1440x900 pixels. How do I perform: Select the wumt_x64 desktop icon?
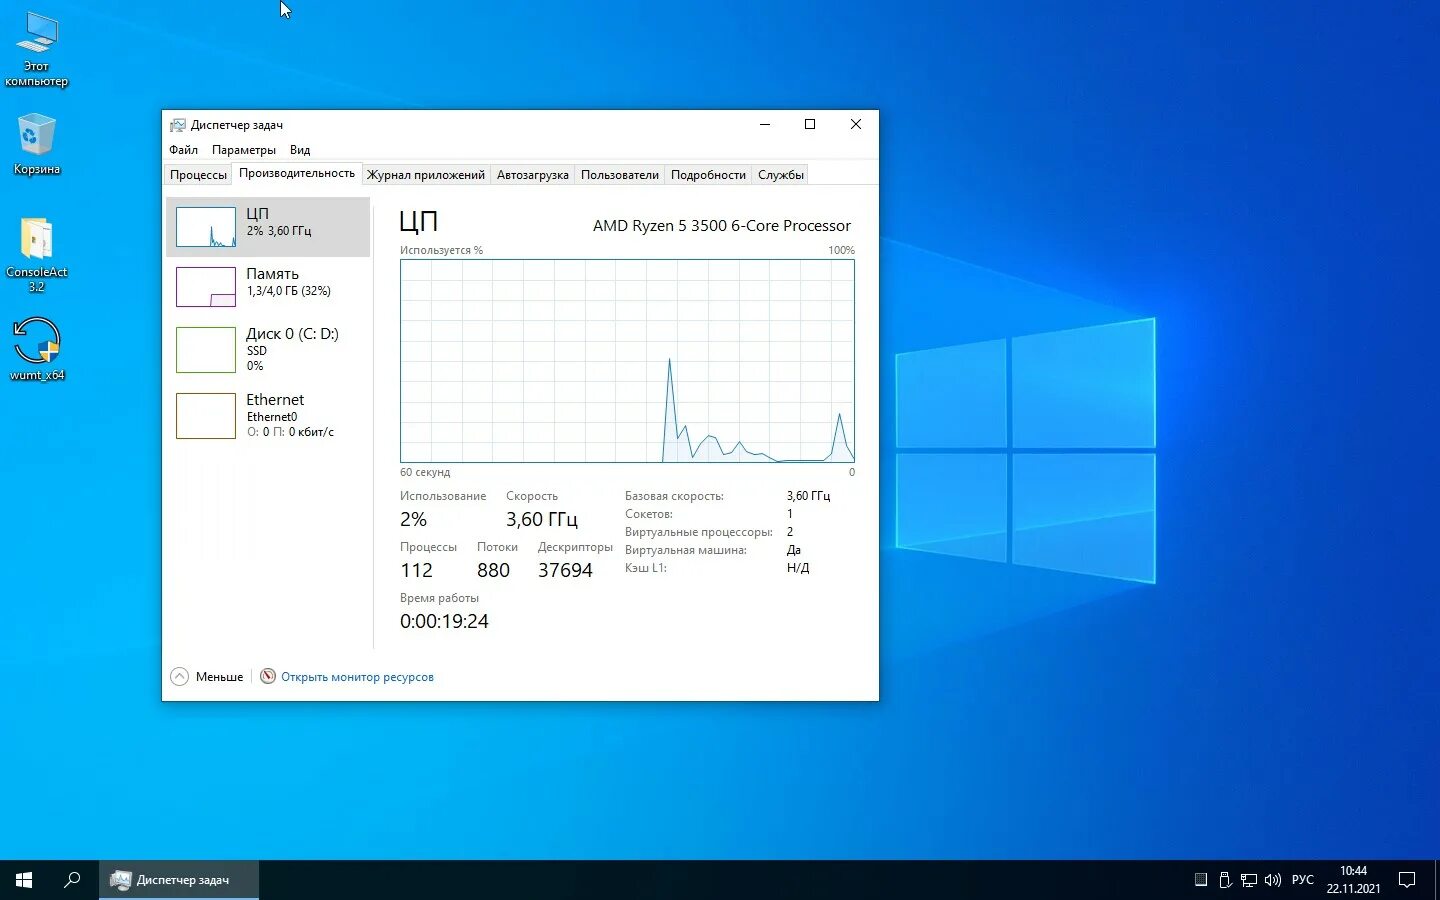tap(37, 348)
